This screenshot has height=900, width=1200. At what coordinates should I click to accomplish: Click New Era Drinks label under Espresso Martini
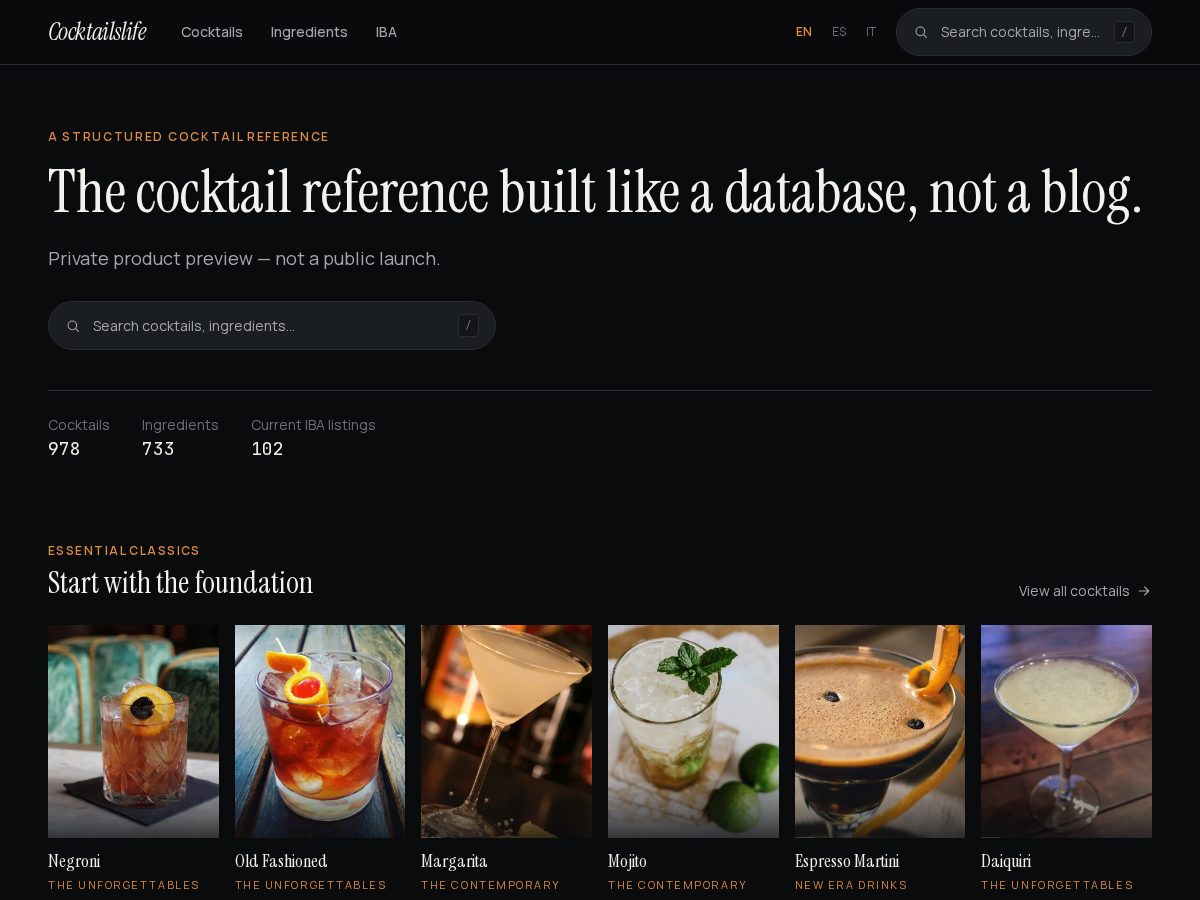851,885
